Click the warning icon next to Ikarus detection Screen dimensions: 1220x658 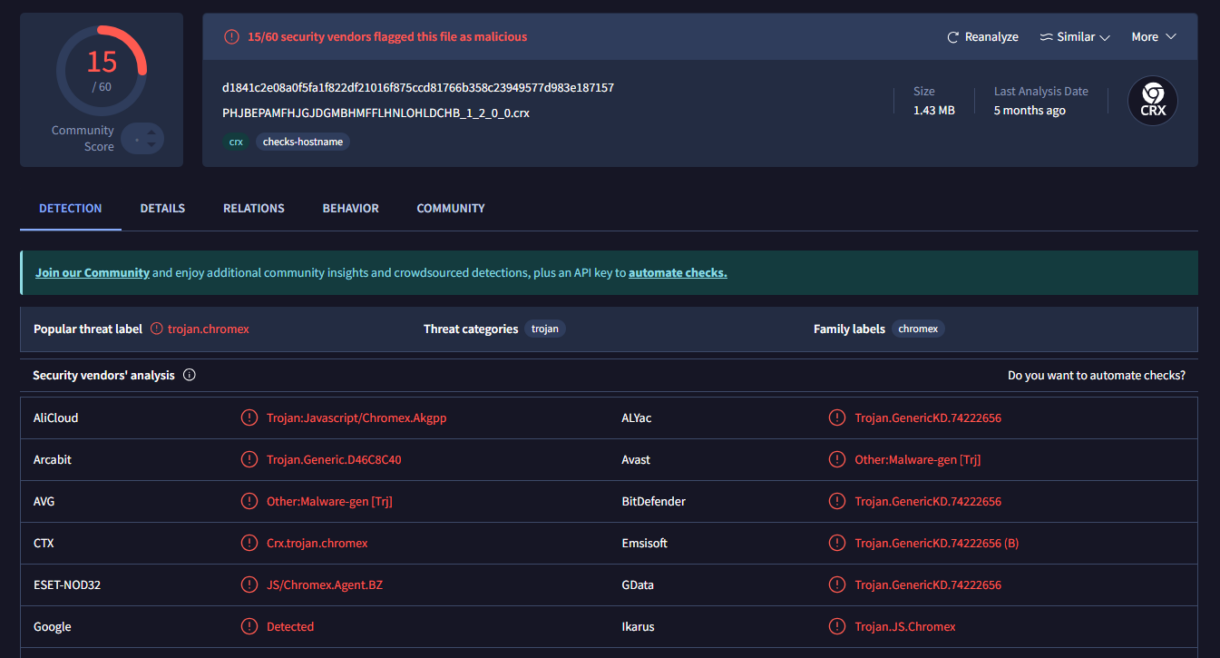point(837,626)
